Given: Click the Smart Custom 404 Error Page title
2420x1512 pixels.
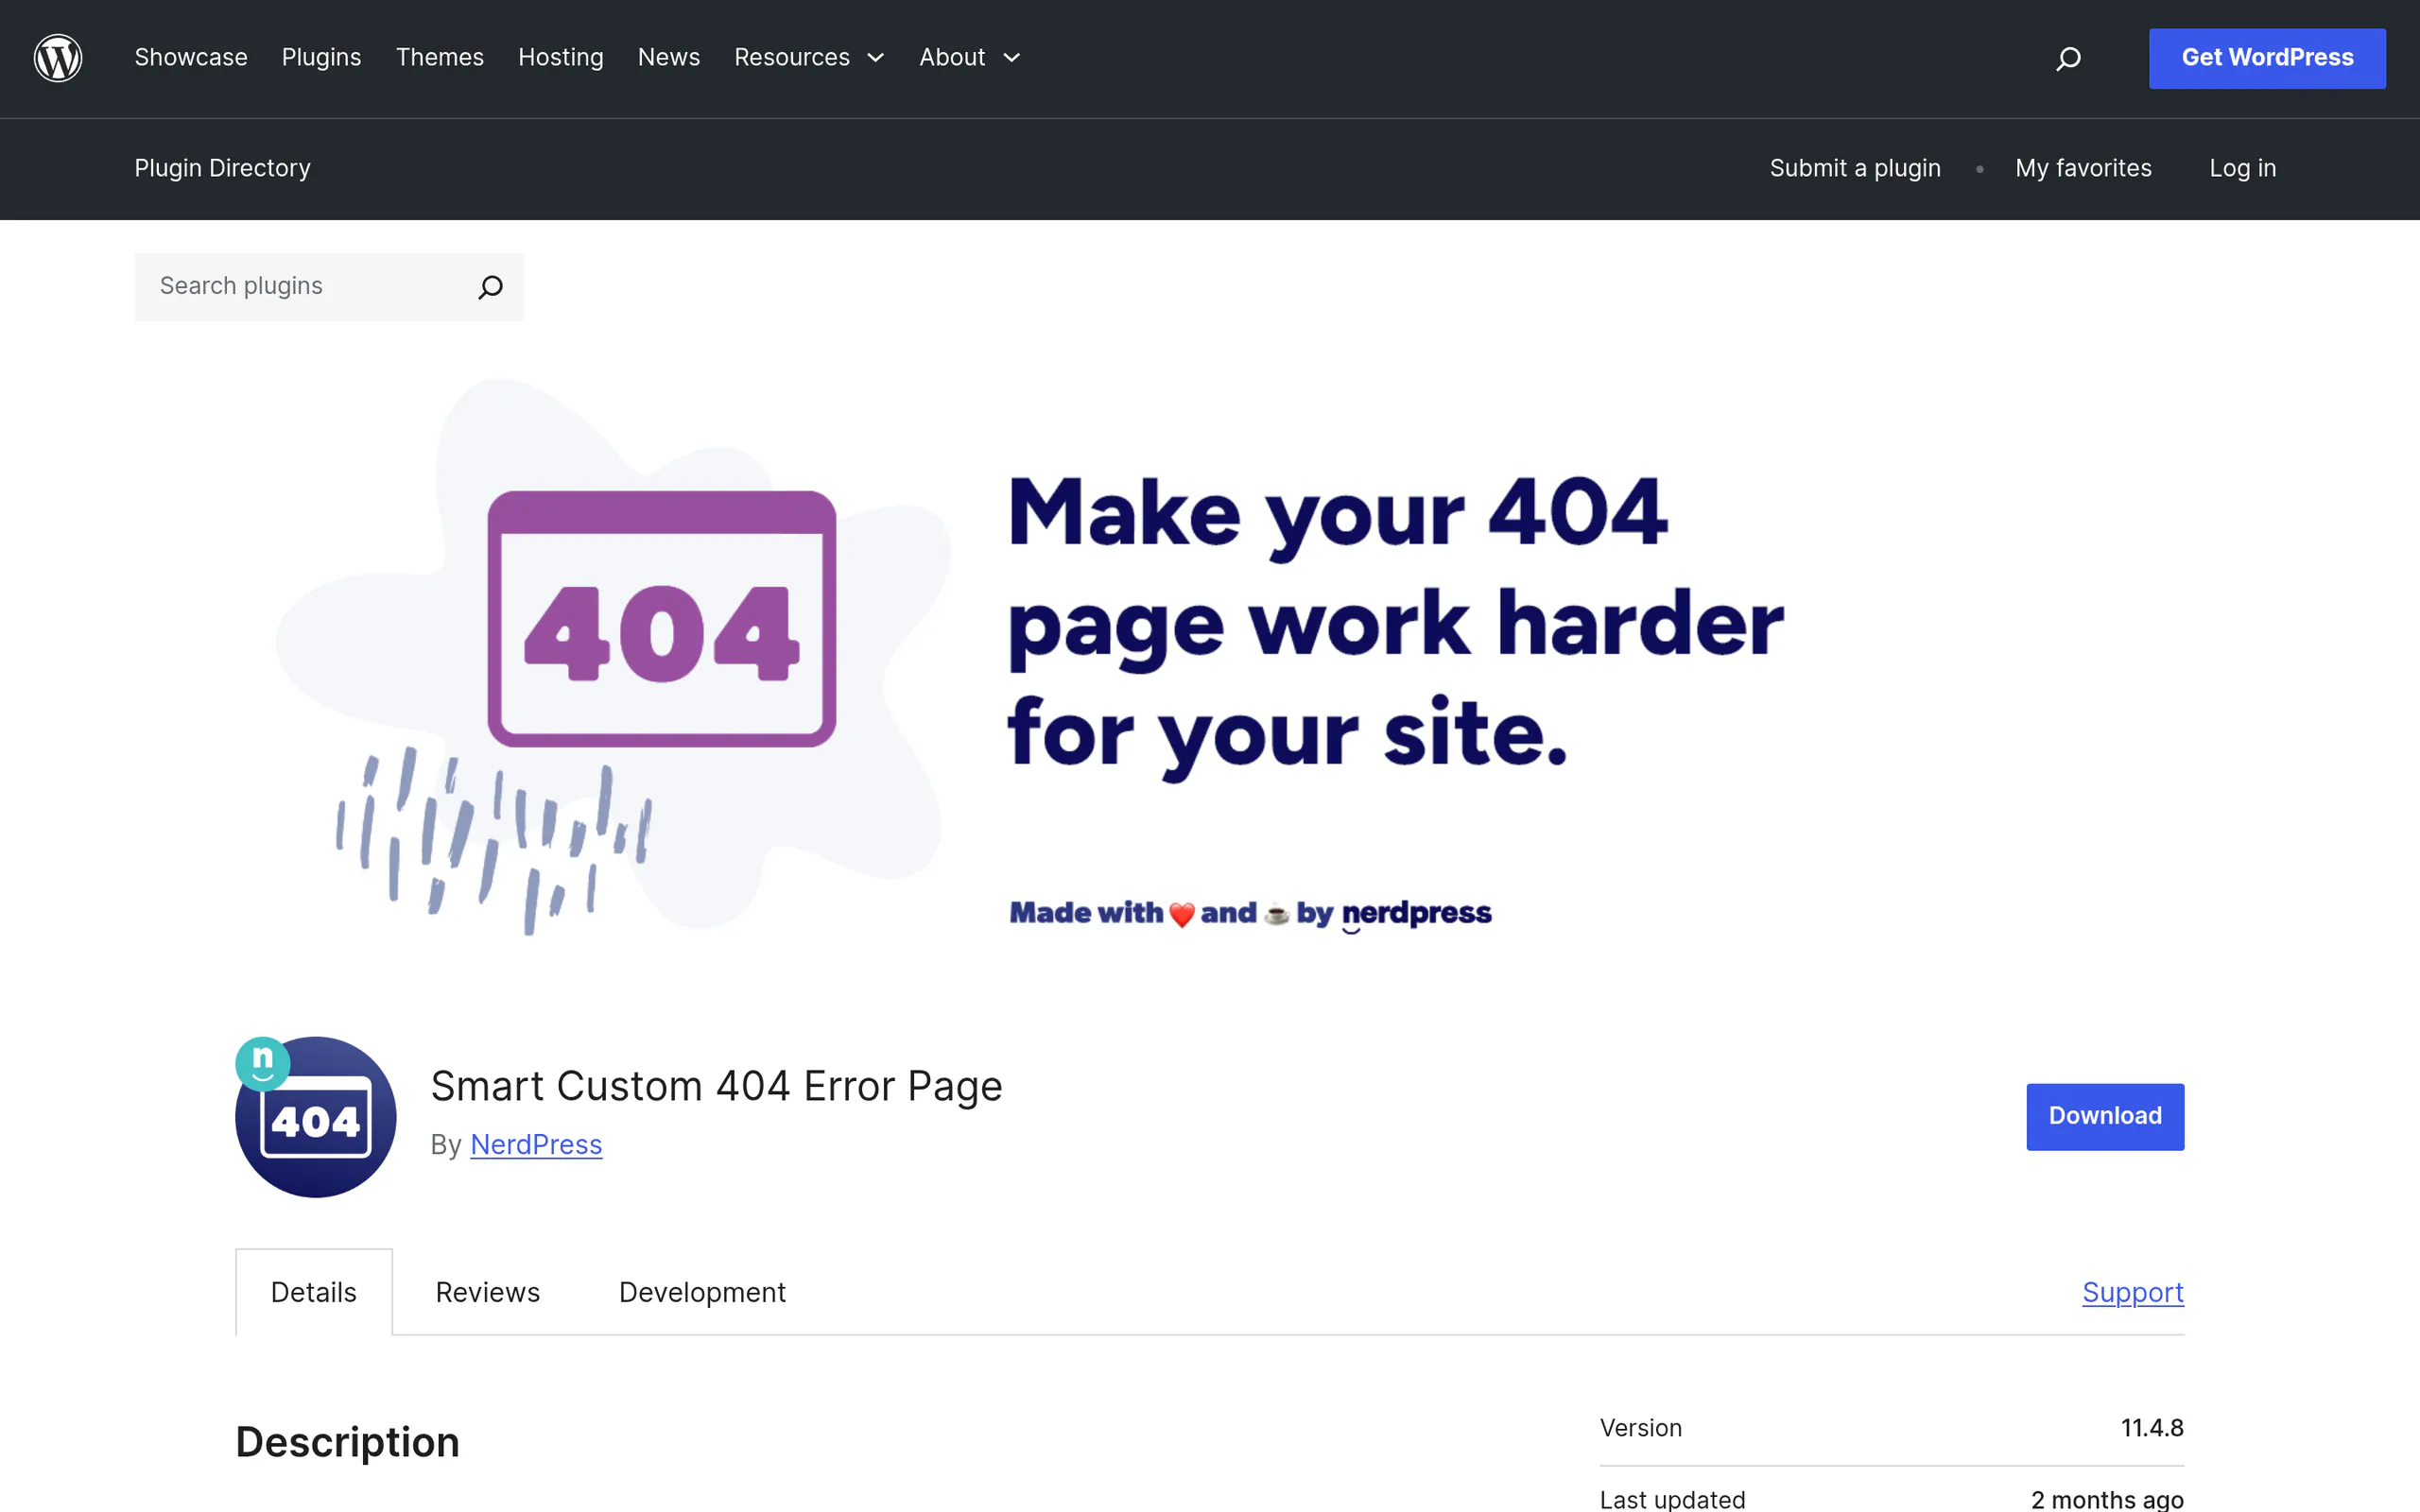Looking at the screenshot, I should [716, 1086].
